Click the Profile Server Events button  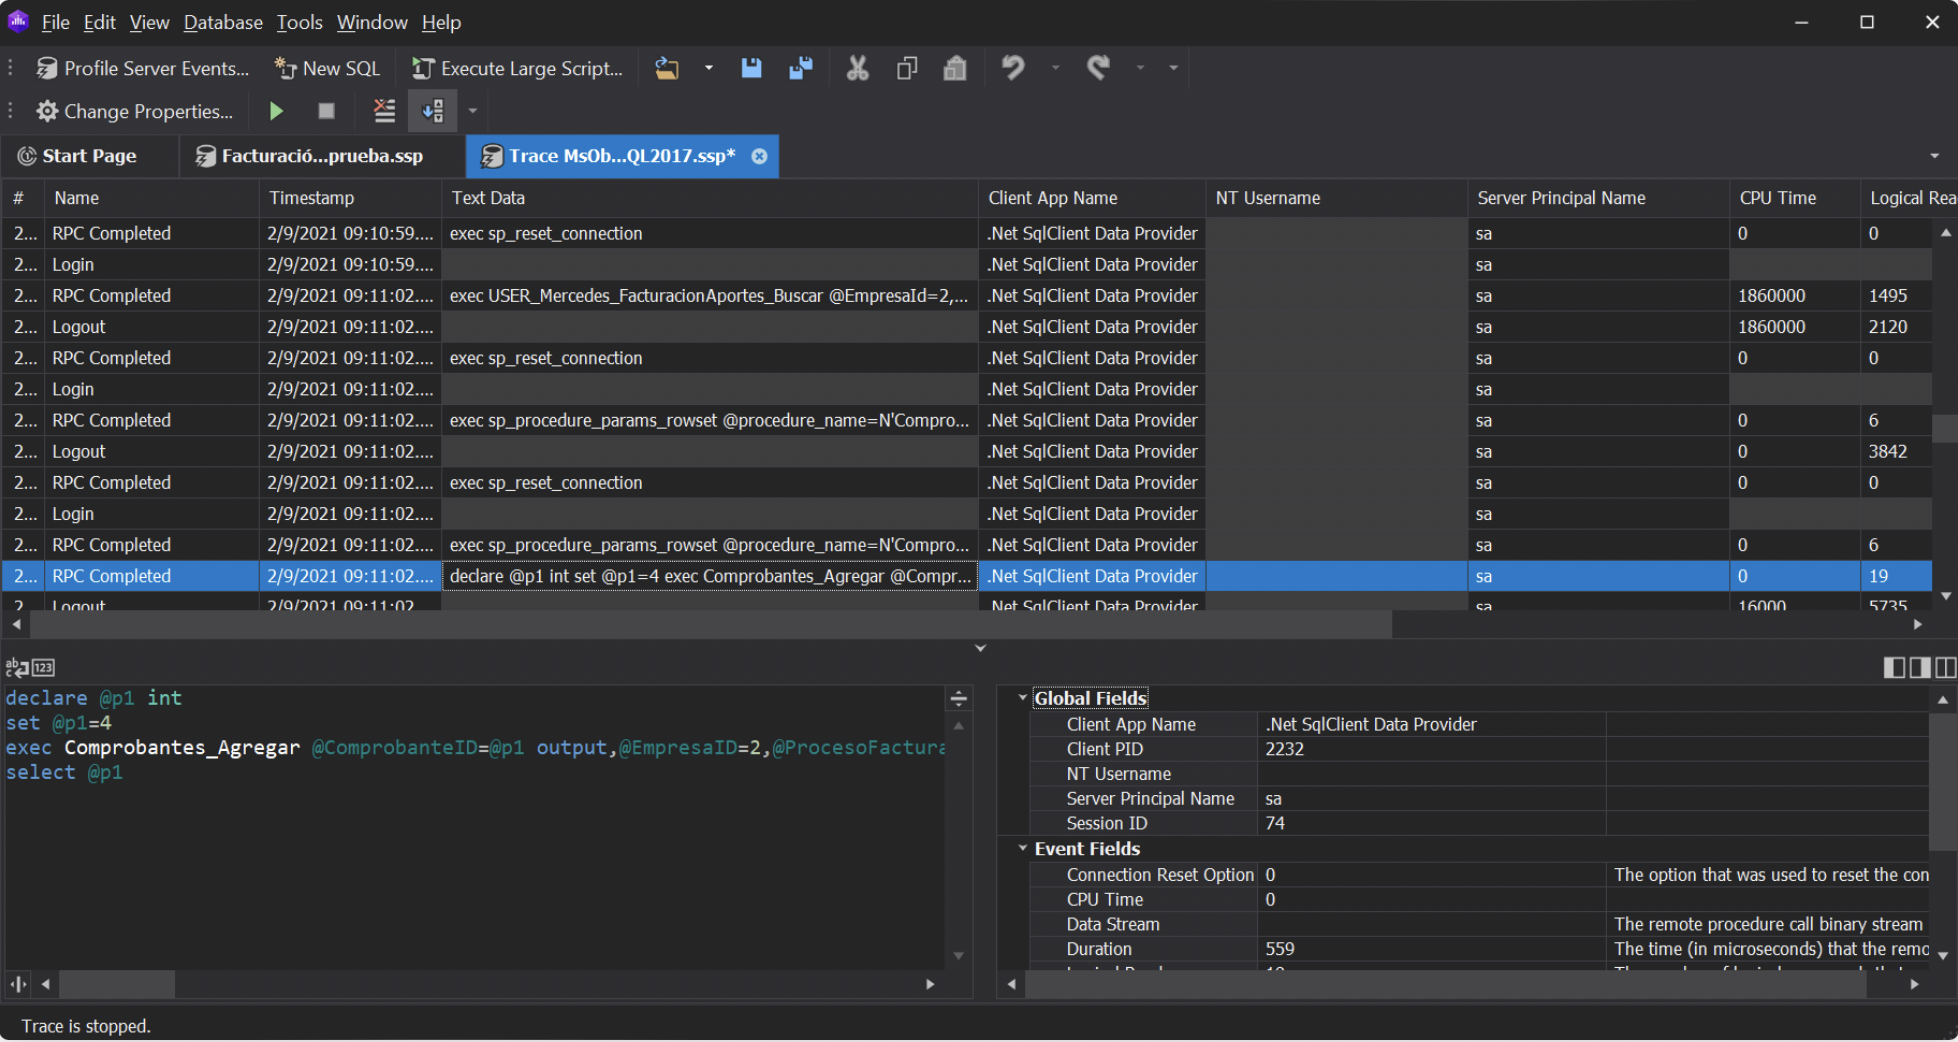(143, 68)
